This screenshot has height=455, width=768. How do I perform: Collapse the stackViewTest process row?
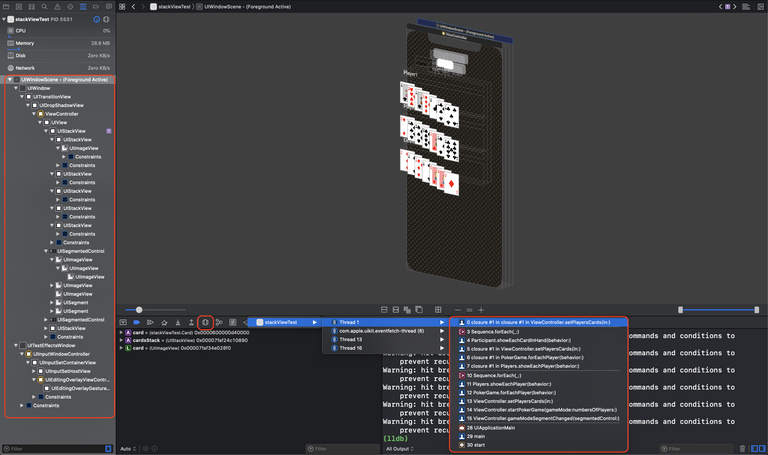(x=4, y=19)
